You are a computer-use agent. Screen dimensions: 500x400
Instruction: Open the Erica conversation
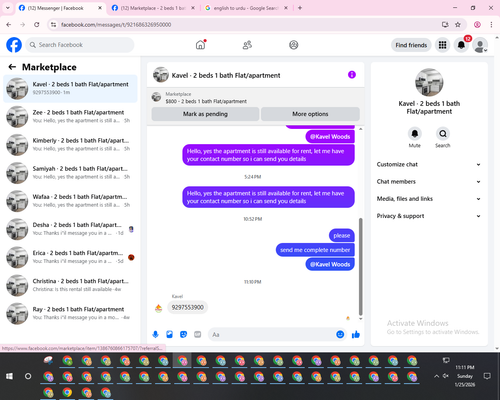coord(70,257)
